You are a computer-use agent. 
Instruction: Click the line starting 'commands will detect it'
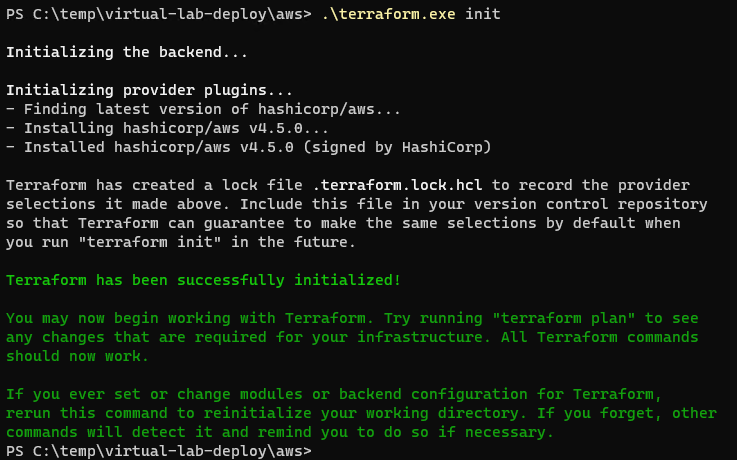280,432
